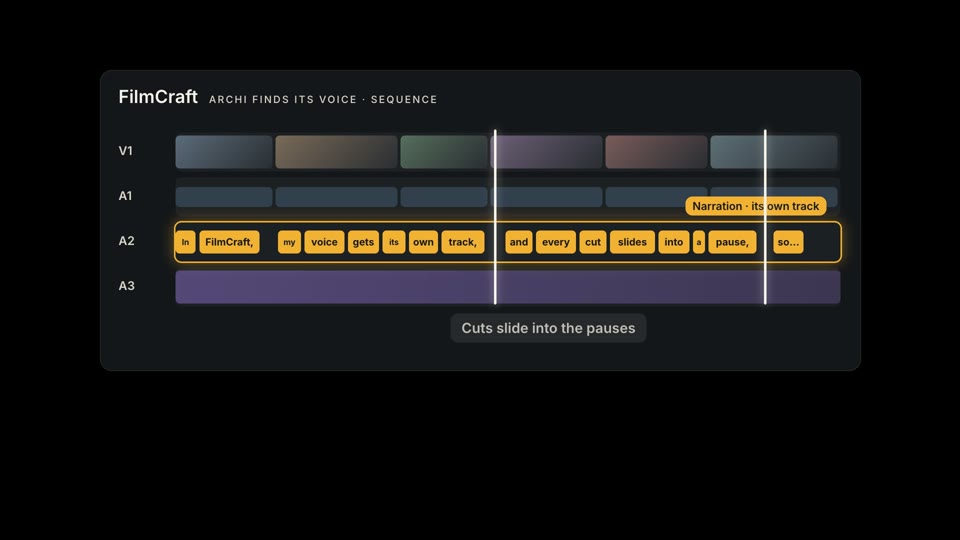The height and width of the screenshot is (540, 960).
Task: Click the 'voice' word chip
Action: [x=324, y=242]
